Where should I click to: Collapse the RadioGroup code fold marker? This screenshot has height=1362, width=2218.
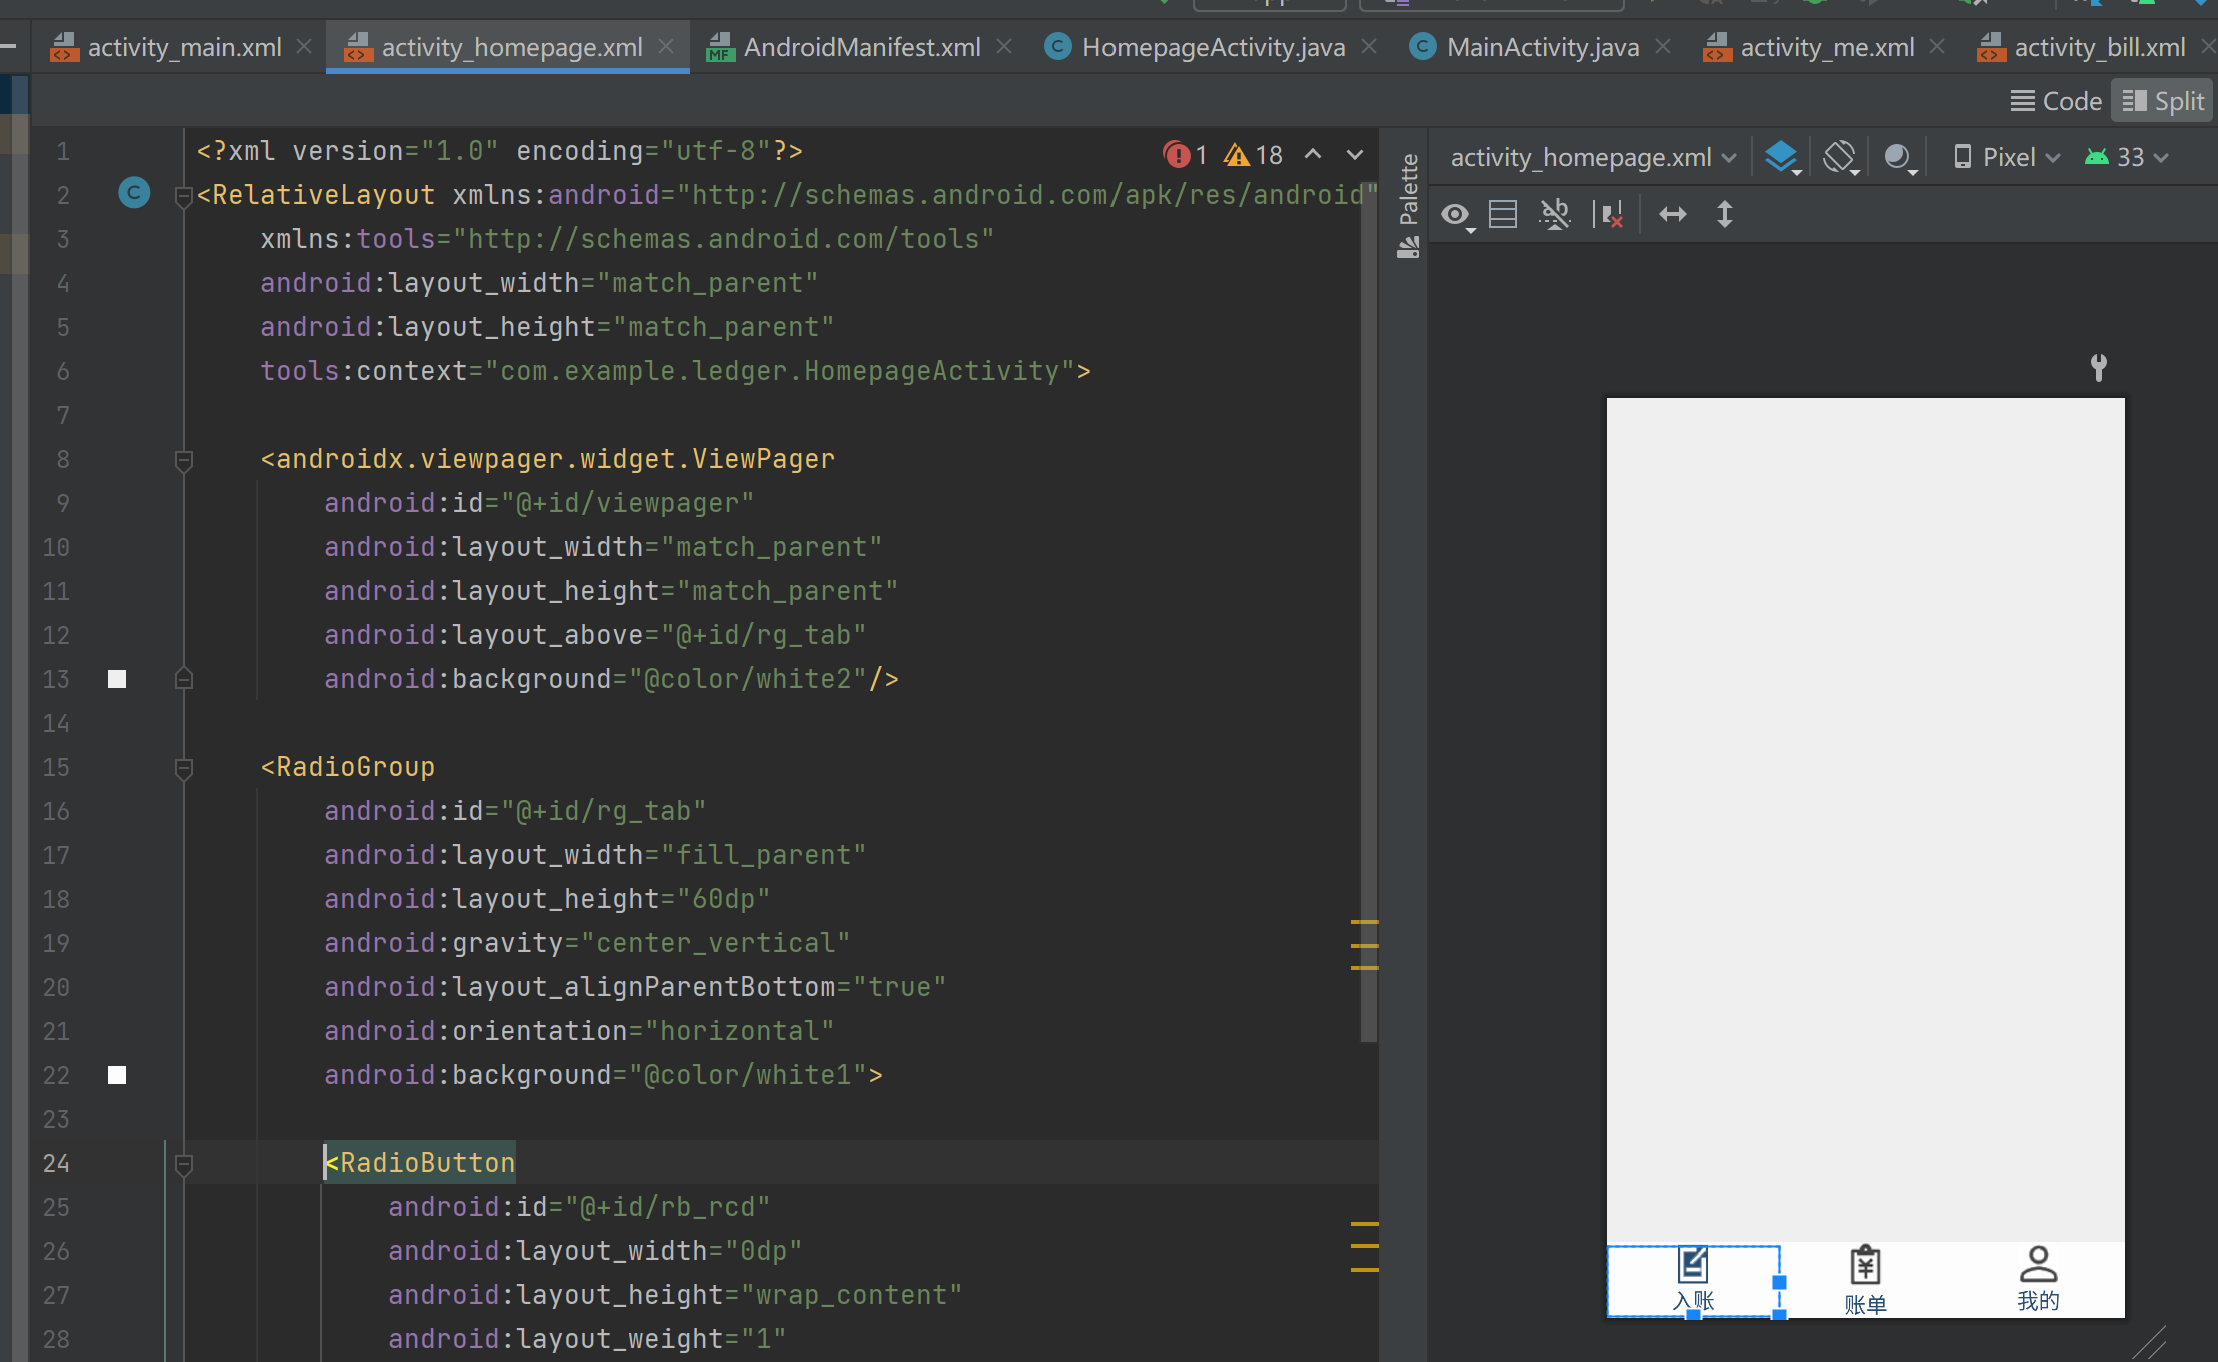coord(184,768)
